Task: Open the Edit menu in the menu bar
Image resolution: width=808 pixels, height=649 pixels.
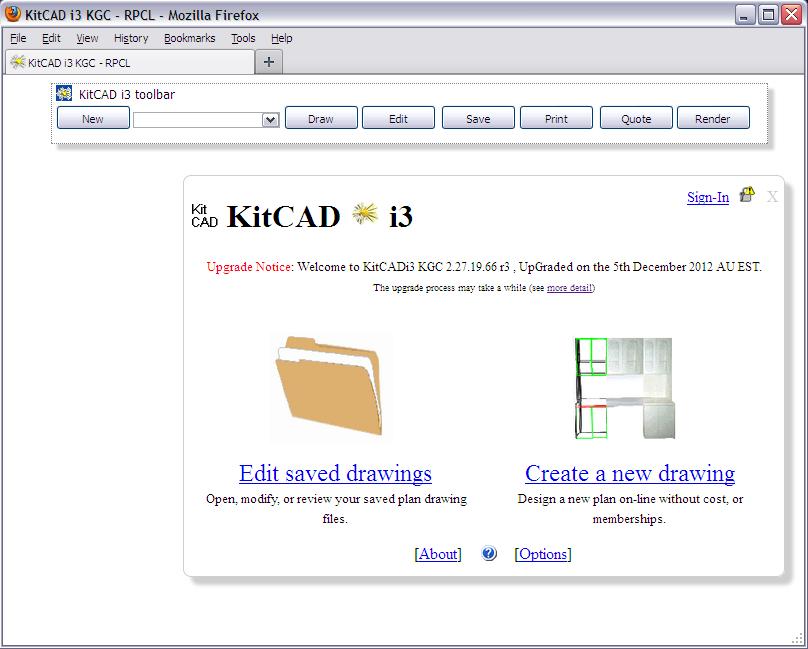Action: (51, 38)
